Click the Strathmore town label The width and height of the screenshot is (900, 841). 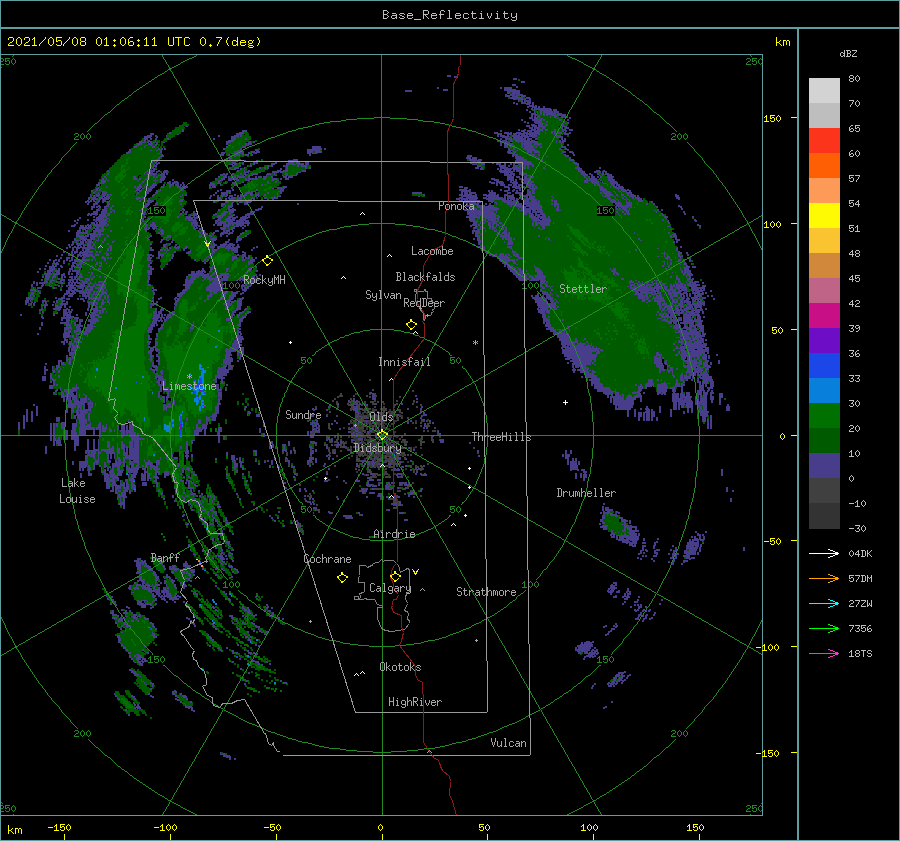pyautogui.click(x=486, y=592)
